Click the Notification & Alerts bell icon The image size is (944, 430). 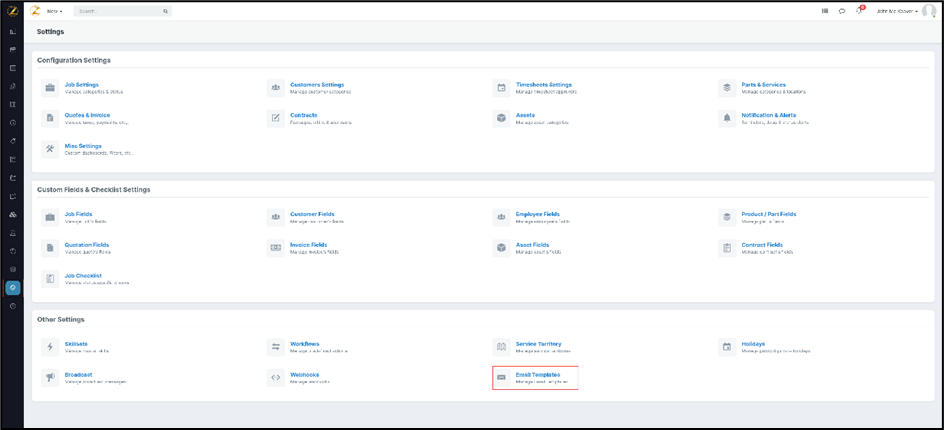pyautogui.click(x=727, y=118)
